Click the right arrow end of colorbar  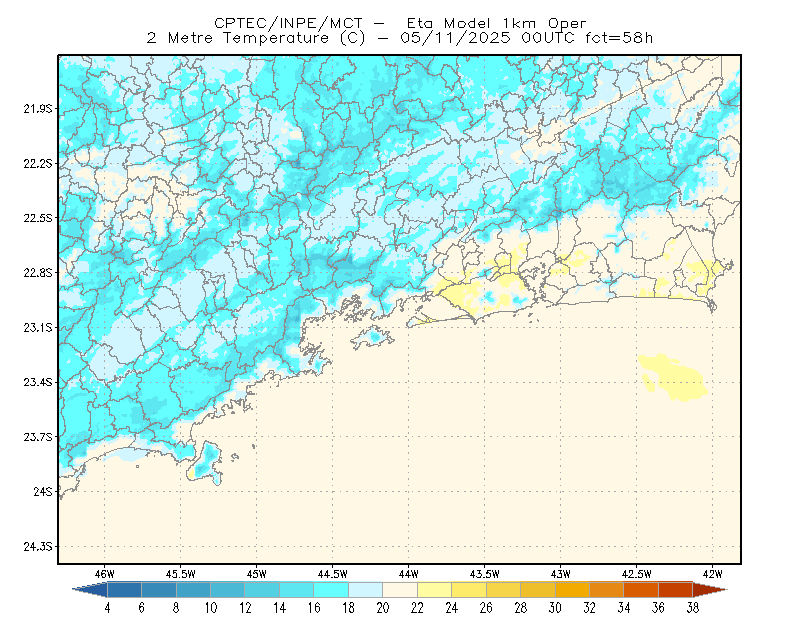[x=710, y=590]
